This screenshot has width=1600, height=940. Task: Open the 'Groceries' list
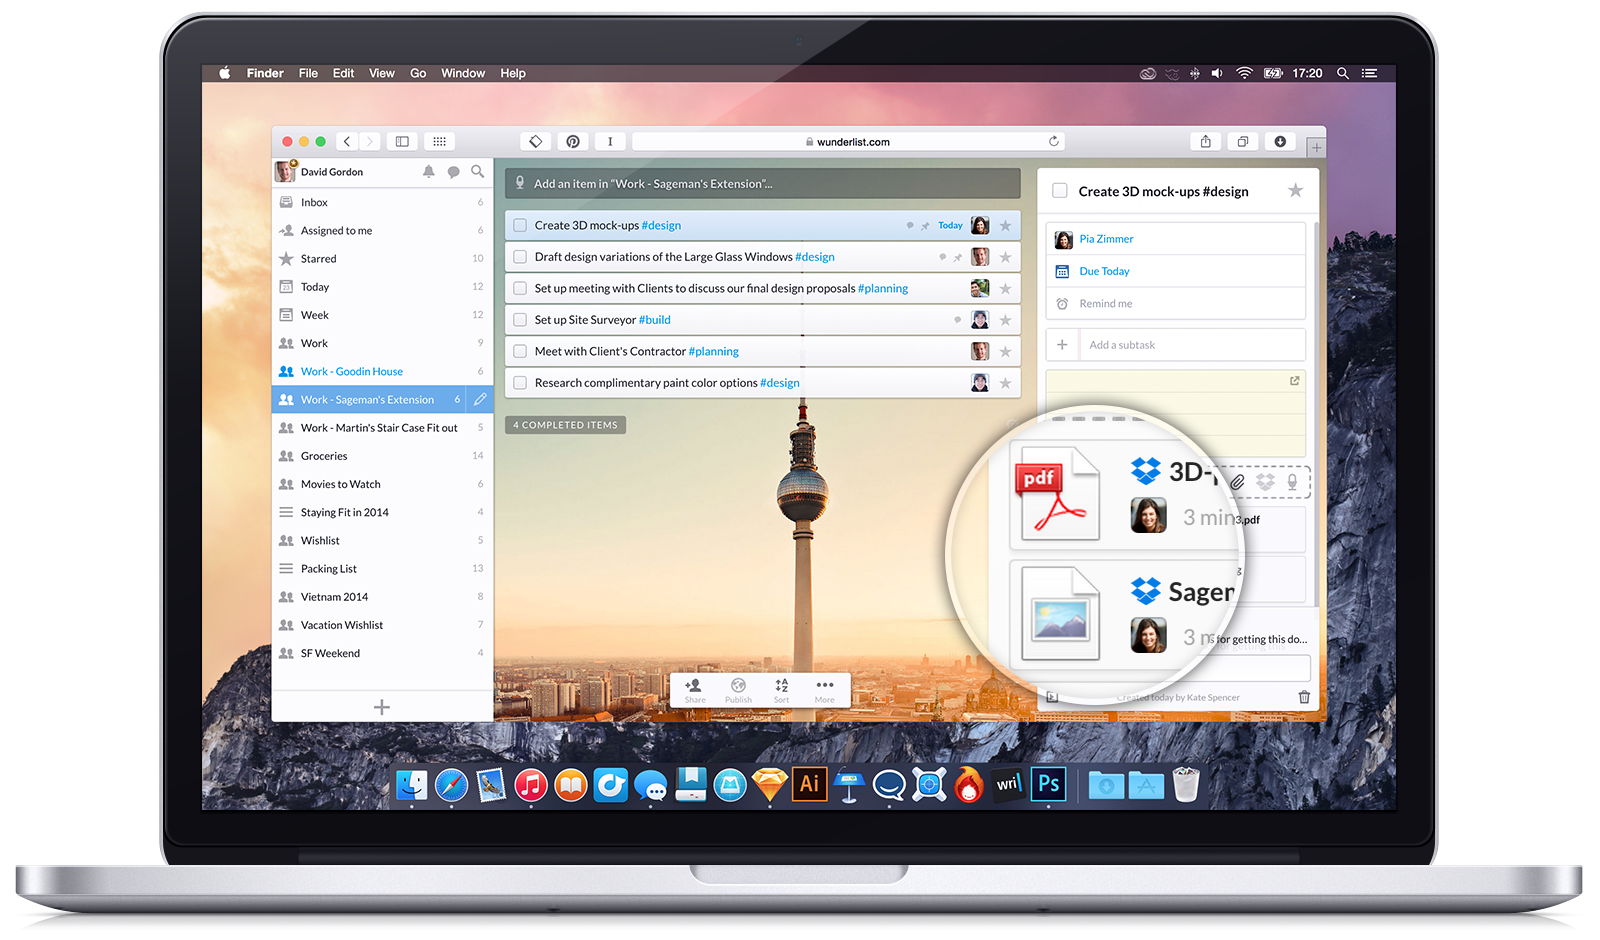(382, 455)
